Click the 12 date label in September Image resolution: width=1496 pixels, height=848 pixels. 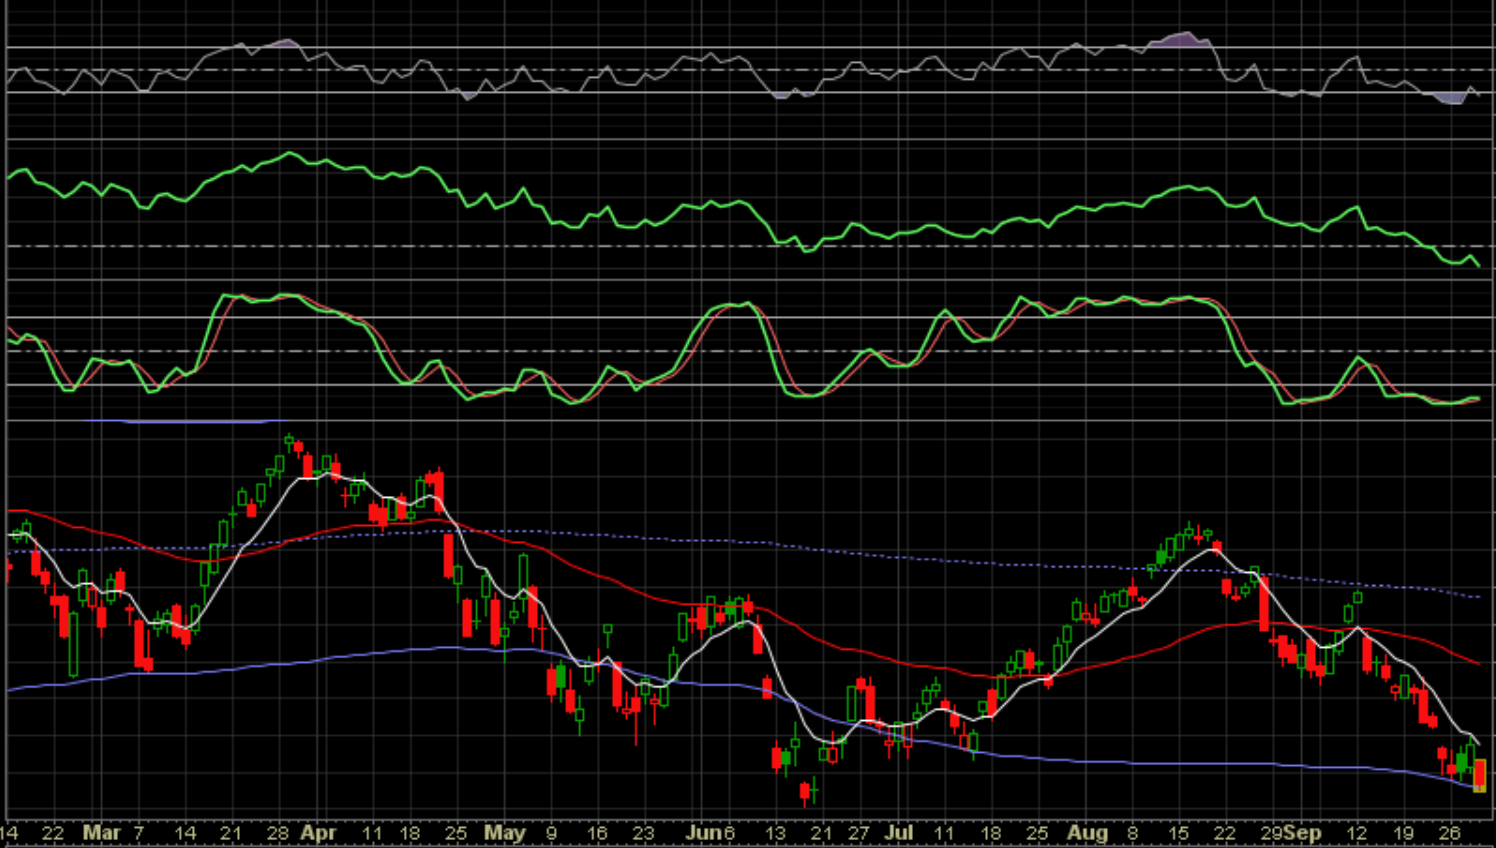[1356, 832]
